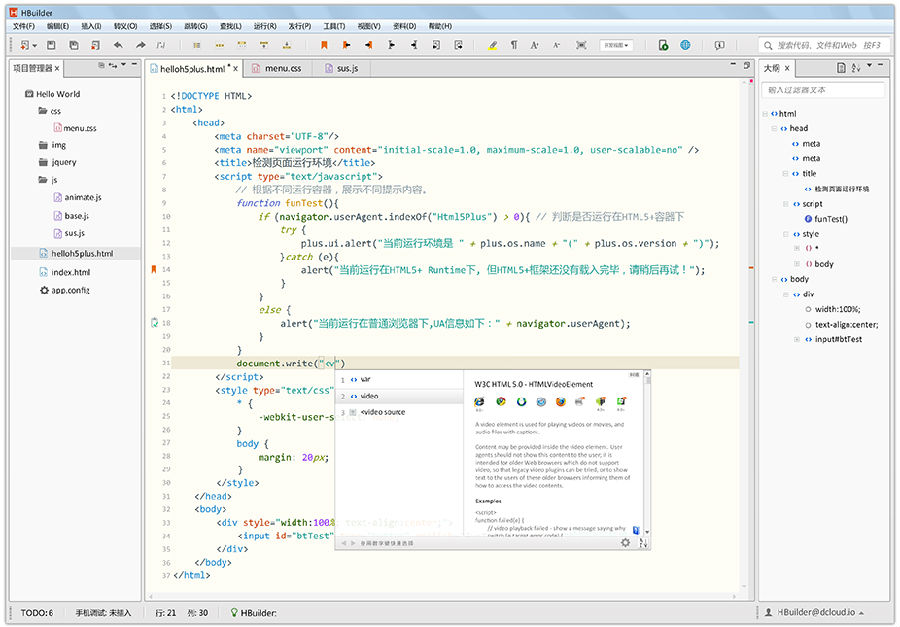The width and height of the screenshot is (900, 627).
Task: Select the jquery folder in project tree
Action: tap(57, 162)
